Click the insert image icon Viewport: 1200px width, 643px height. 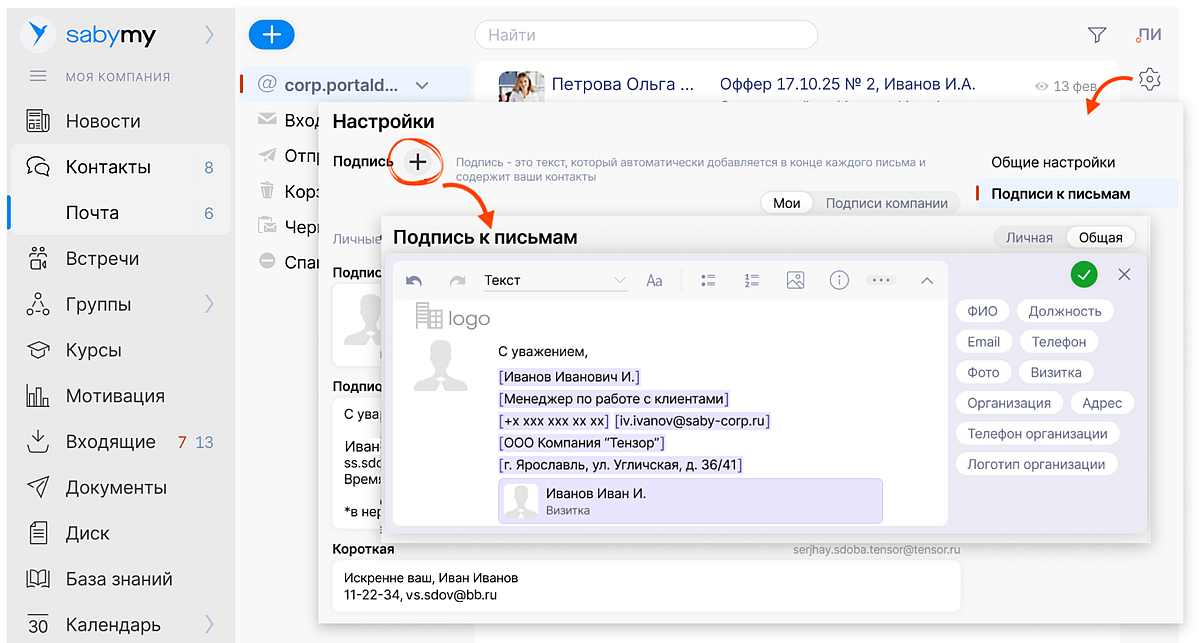[795, 281]
